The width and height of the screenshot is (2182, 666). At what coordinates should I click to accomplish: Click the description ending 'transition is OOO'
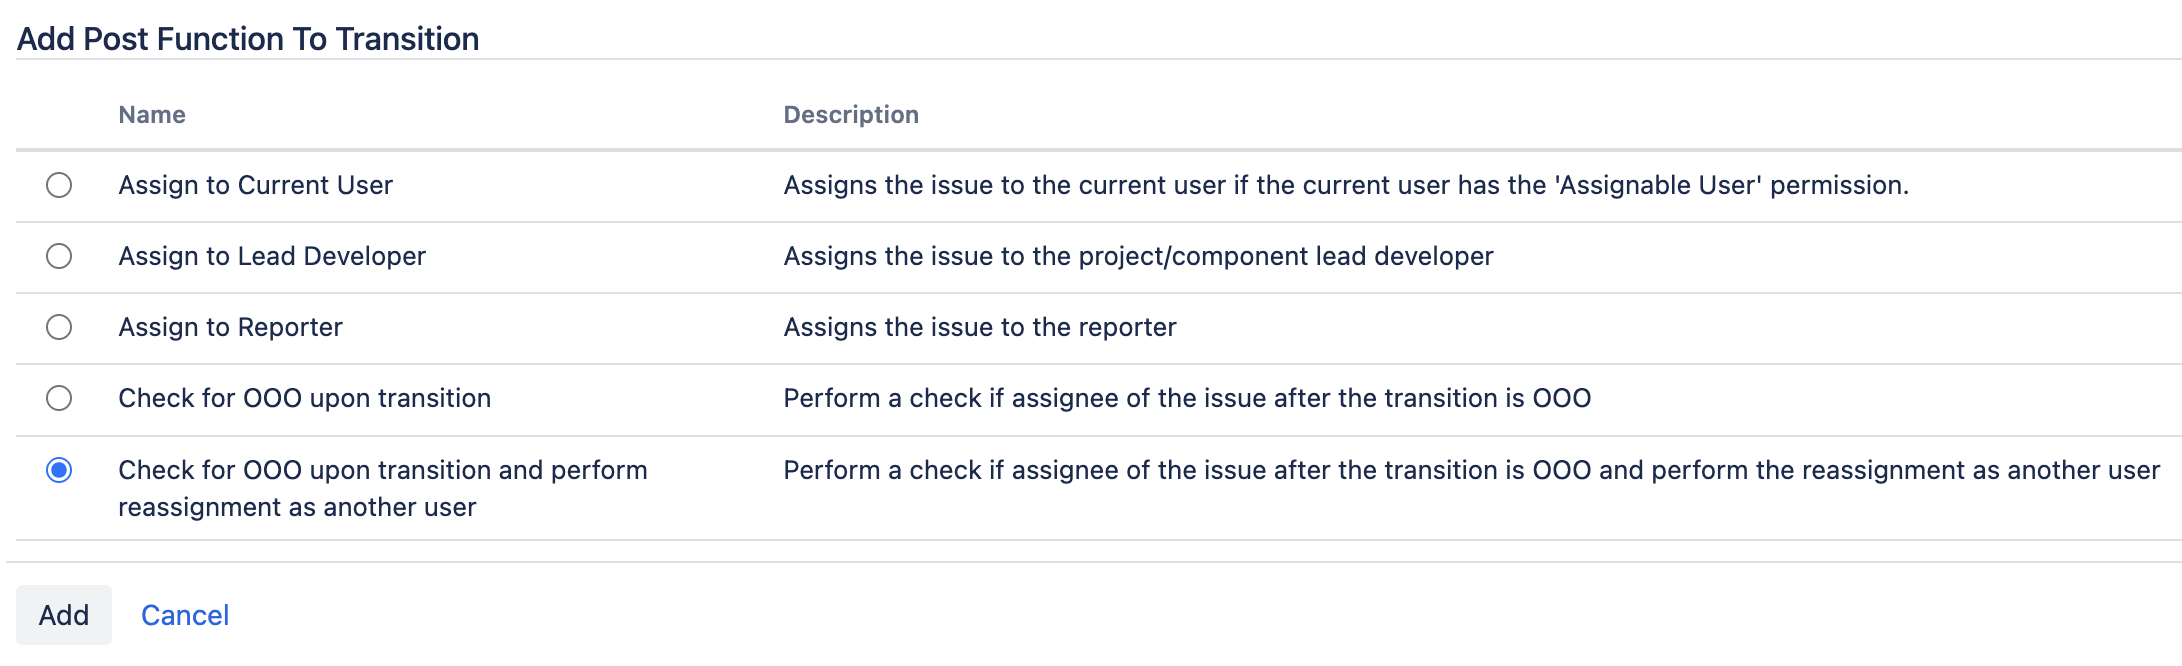pos(1187,398)
